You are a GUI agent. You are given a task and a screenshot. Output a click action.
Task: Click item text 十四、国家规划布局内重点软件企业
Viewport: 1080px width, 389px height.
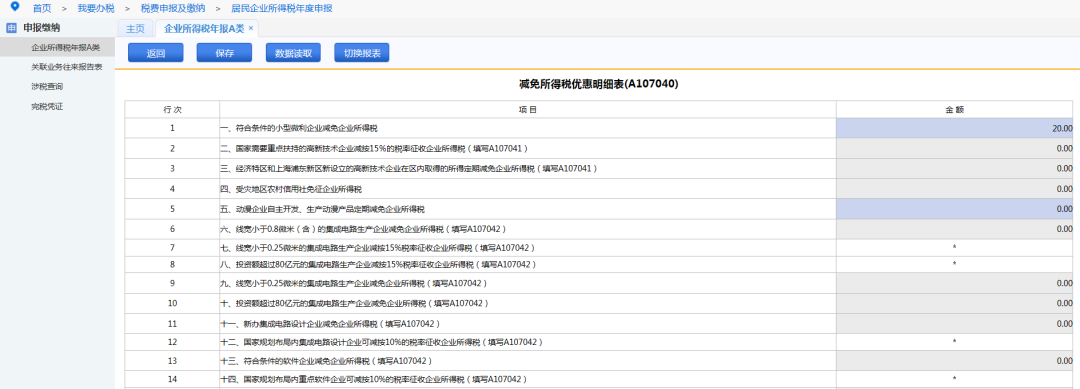point(374,379)
